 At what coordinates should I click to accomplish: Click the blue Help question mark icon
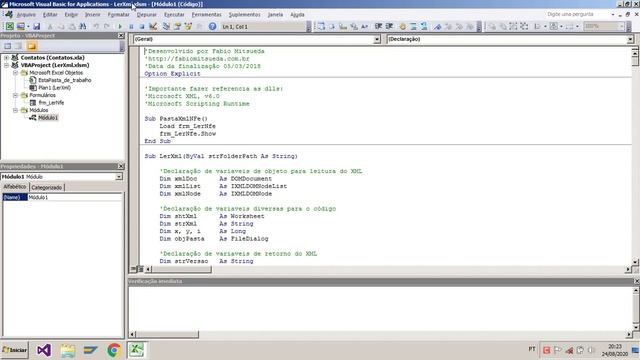[x=212, y=27]
